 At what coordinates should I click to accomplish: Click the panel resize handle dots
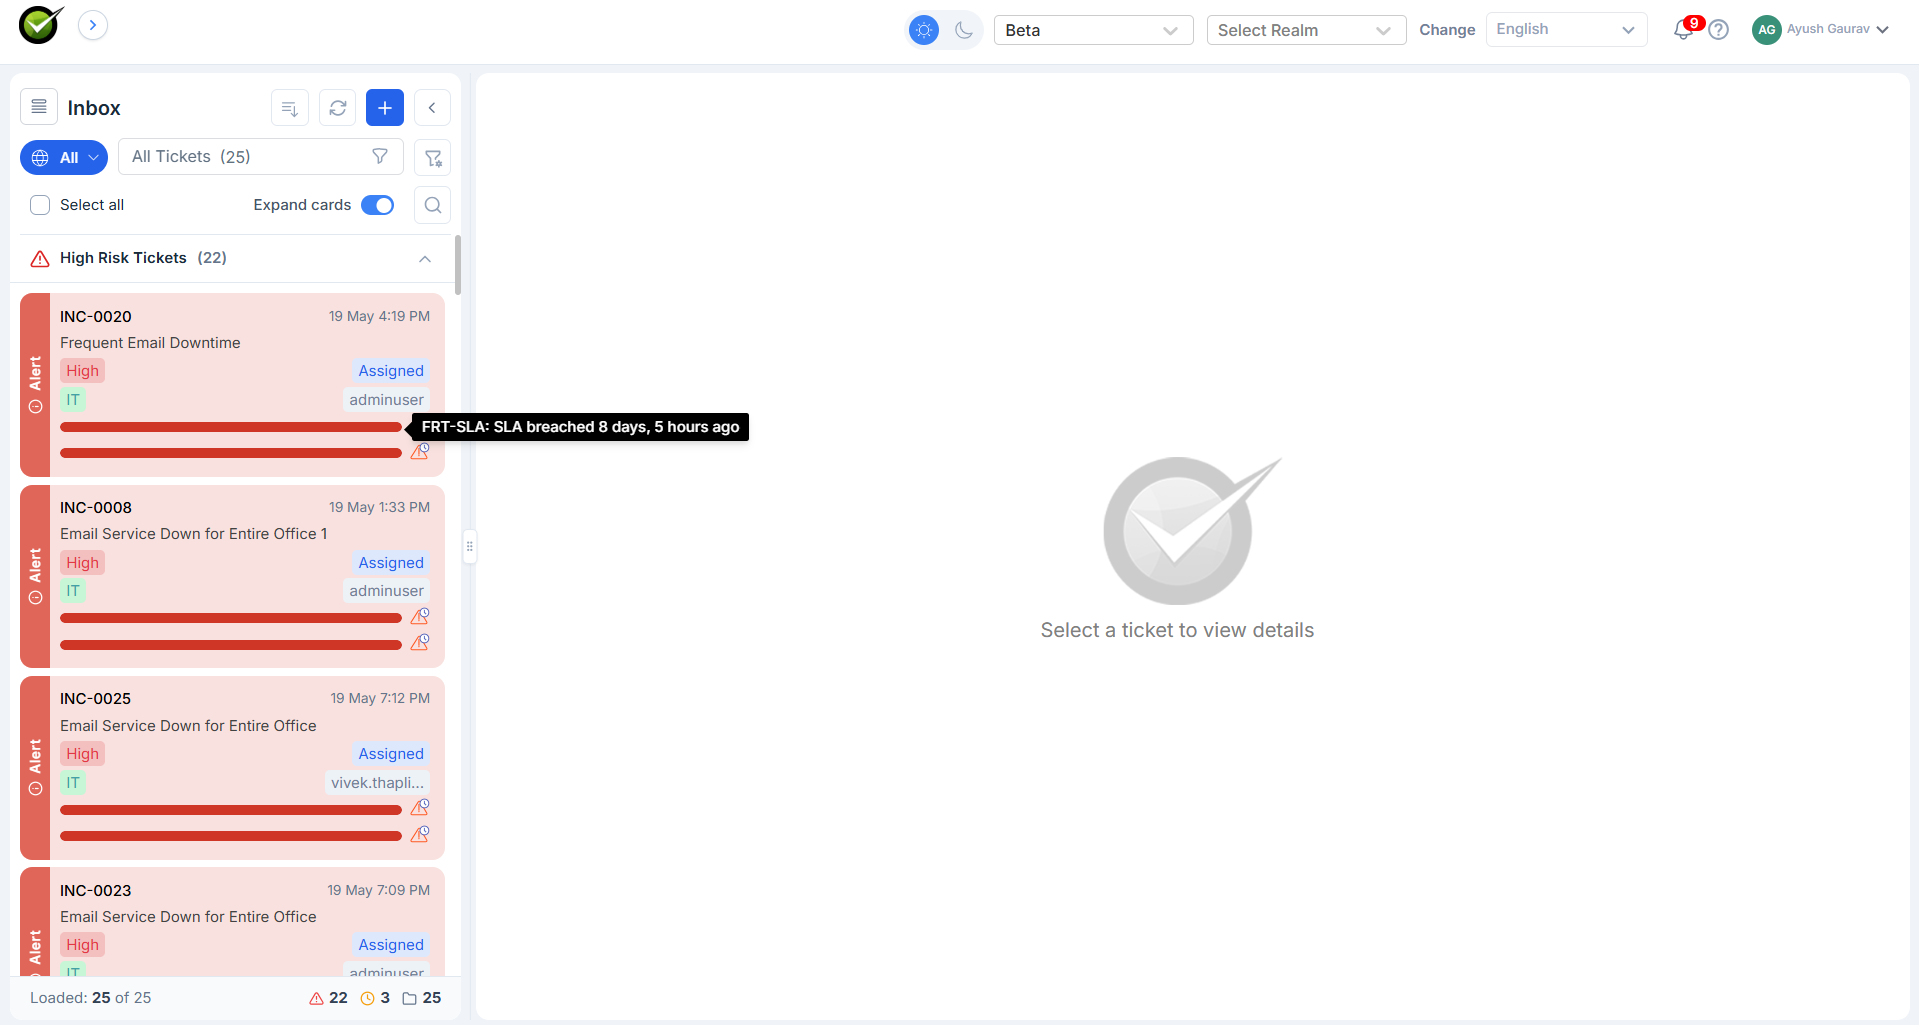click(469, 546)
